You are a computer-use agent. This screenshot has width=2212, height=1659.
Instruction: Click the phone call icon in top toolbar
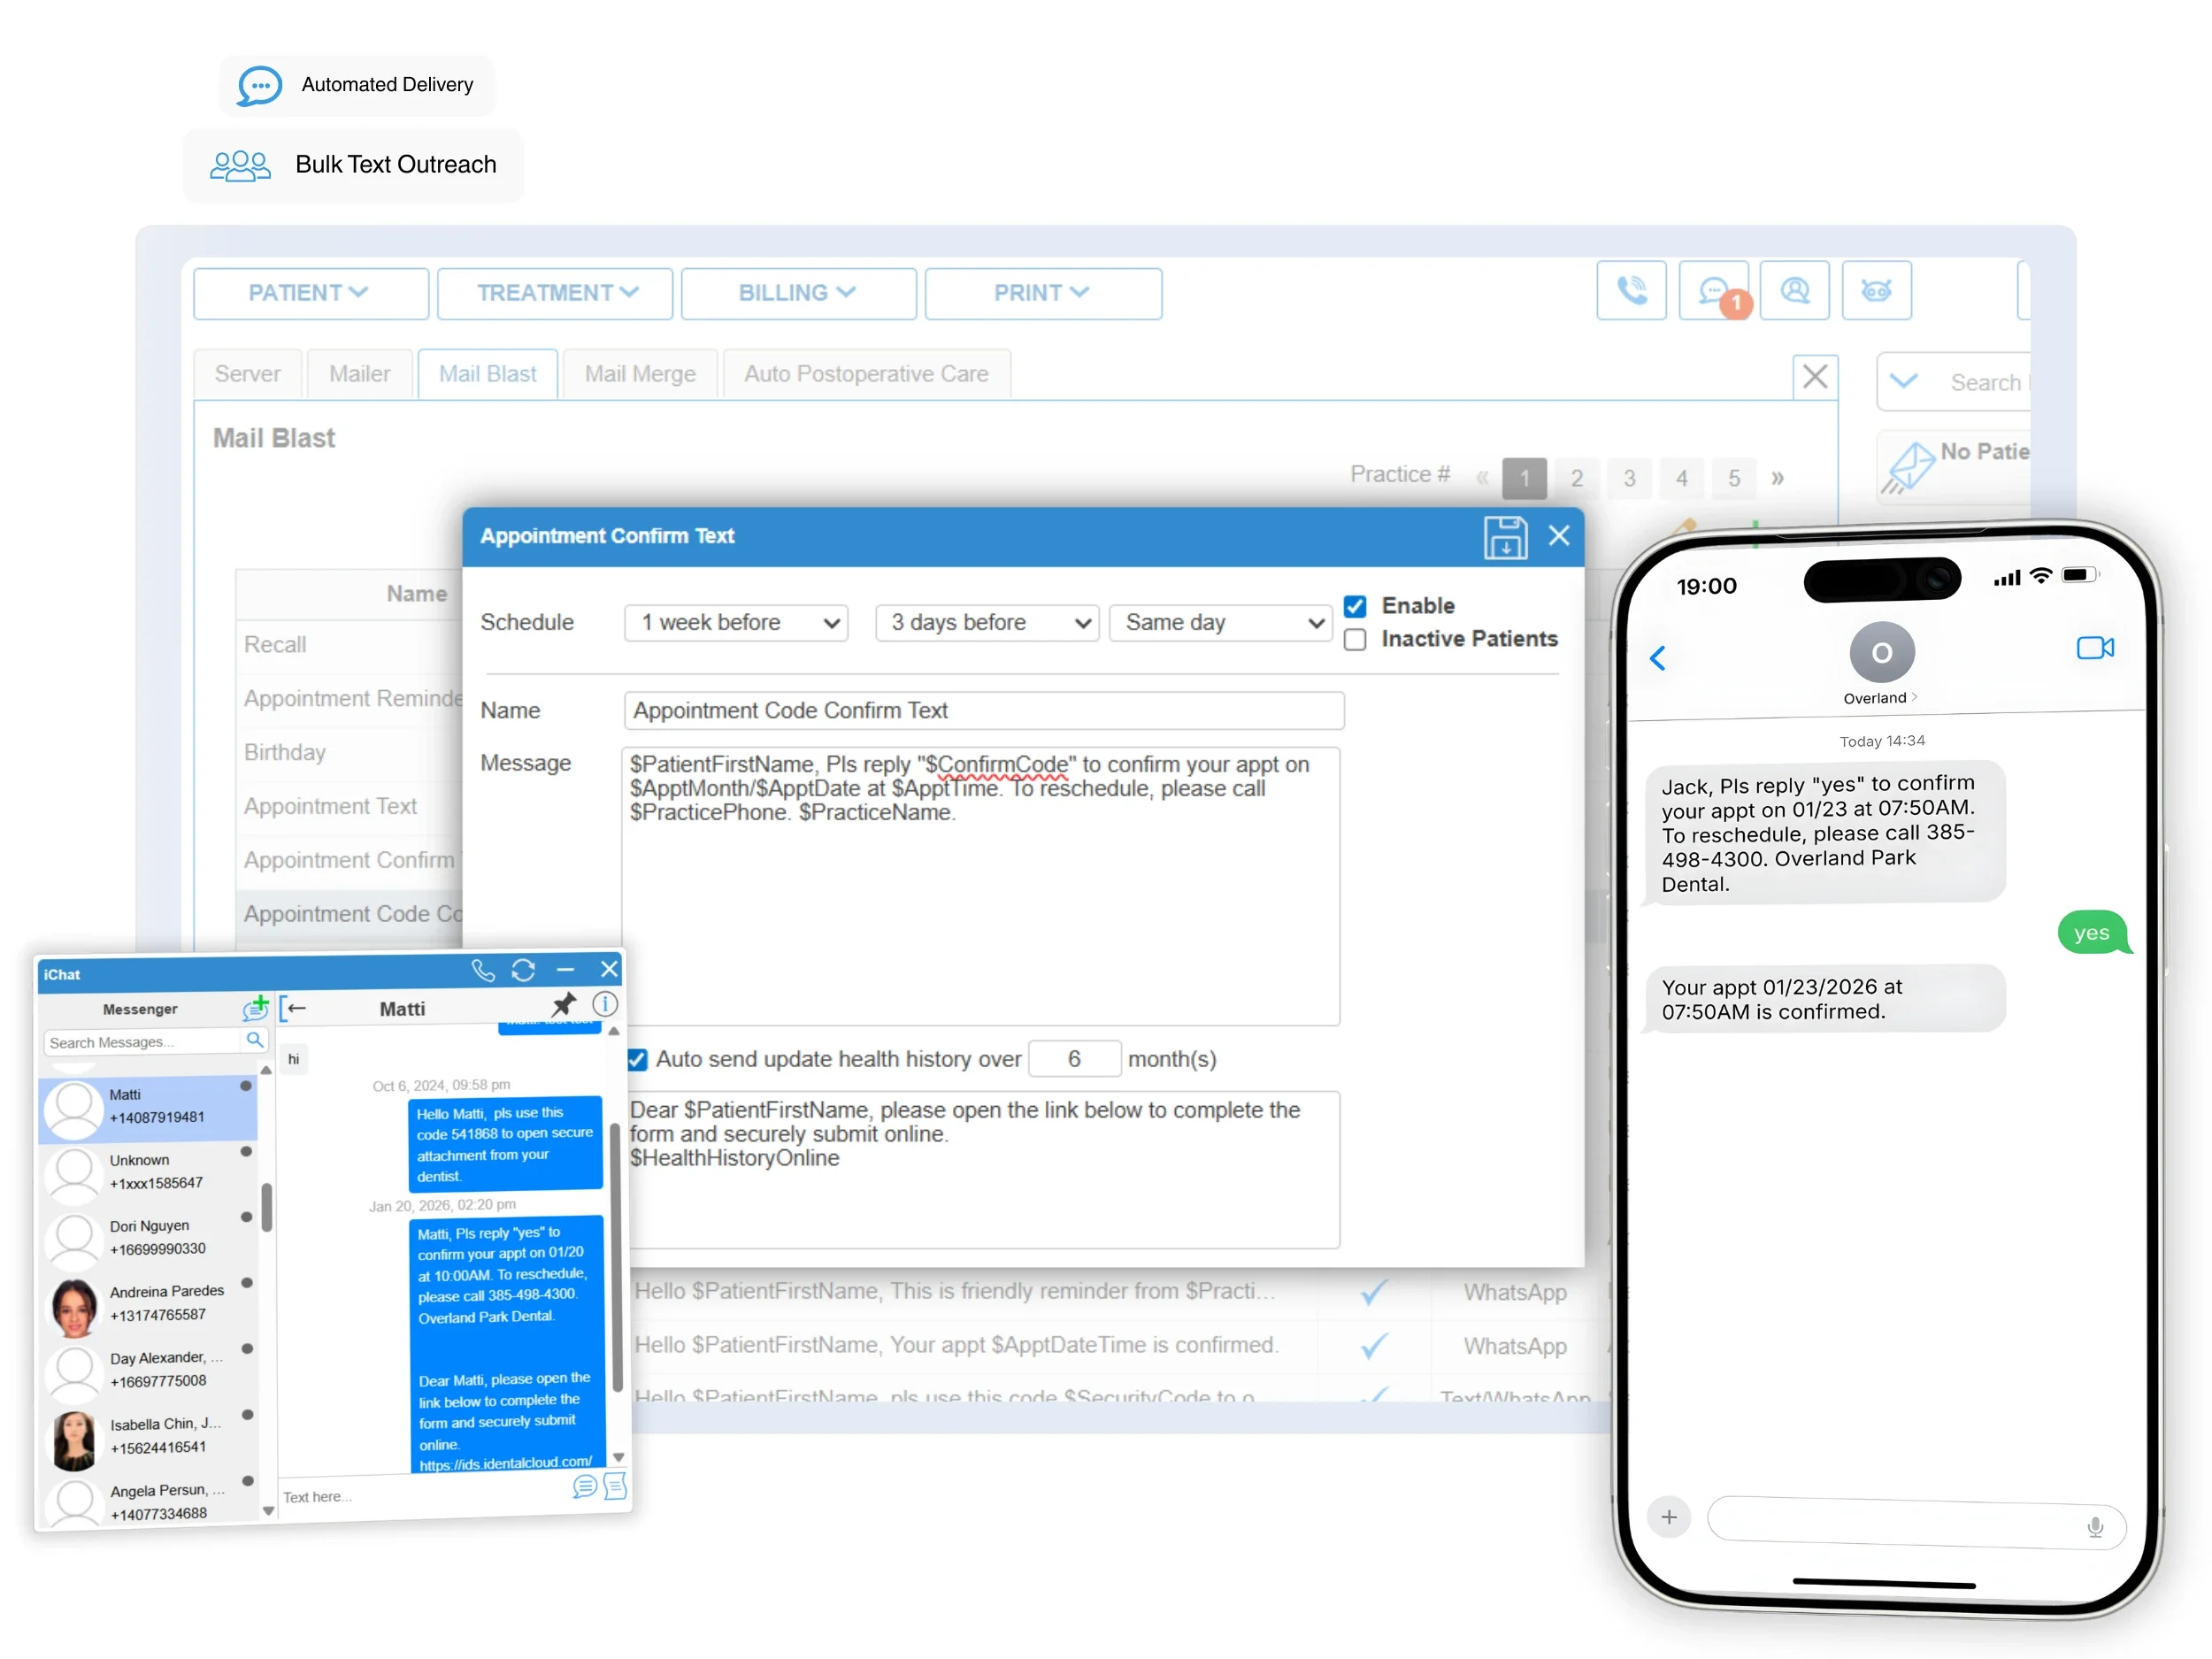1631,291
